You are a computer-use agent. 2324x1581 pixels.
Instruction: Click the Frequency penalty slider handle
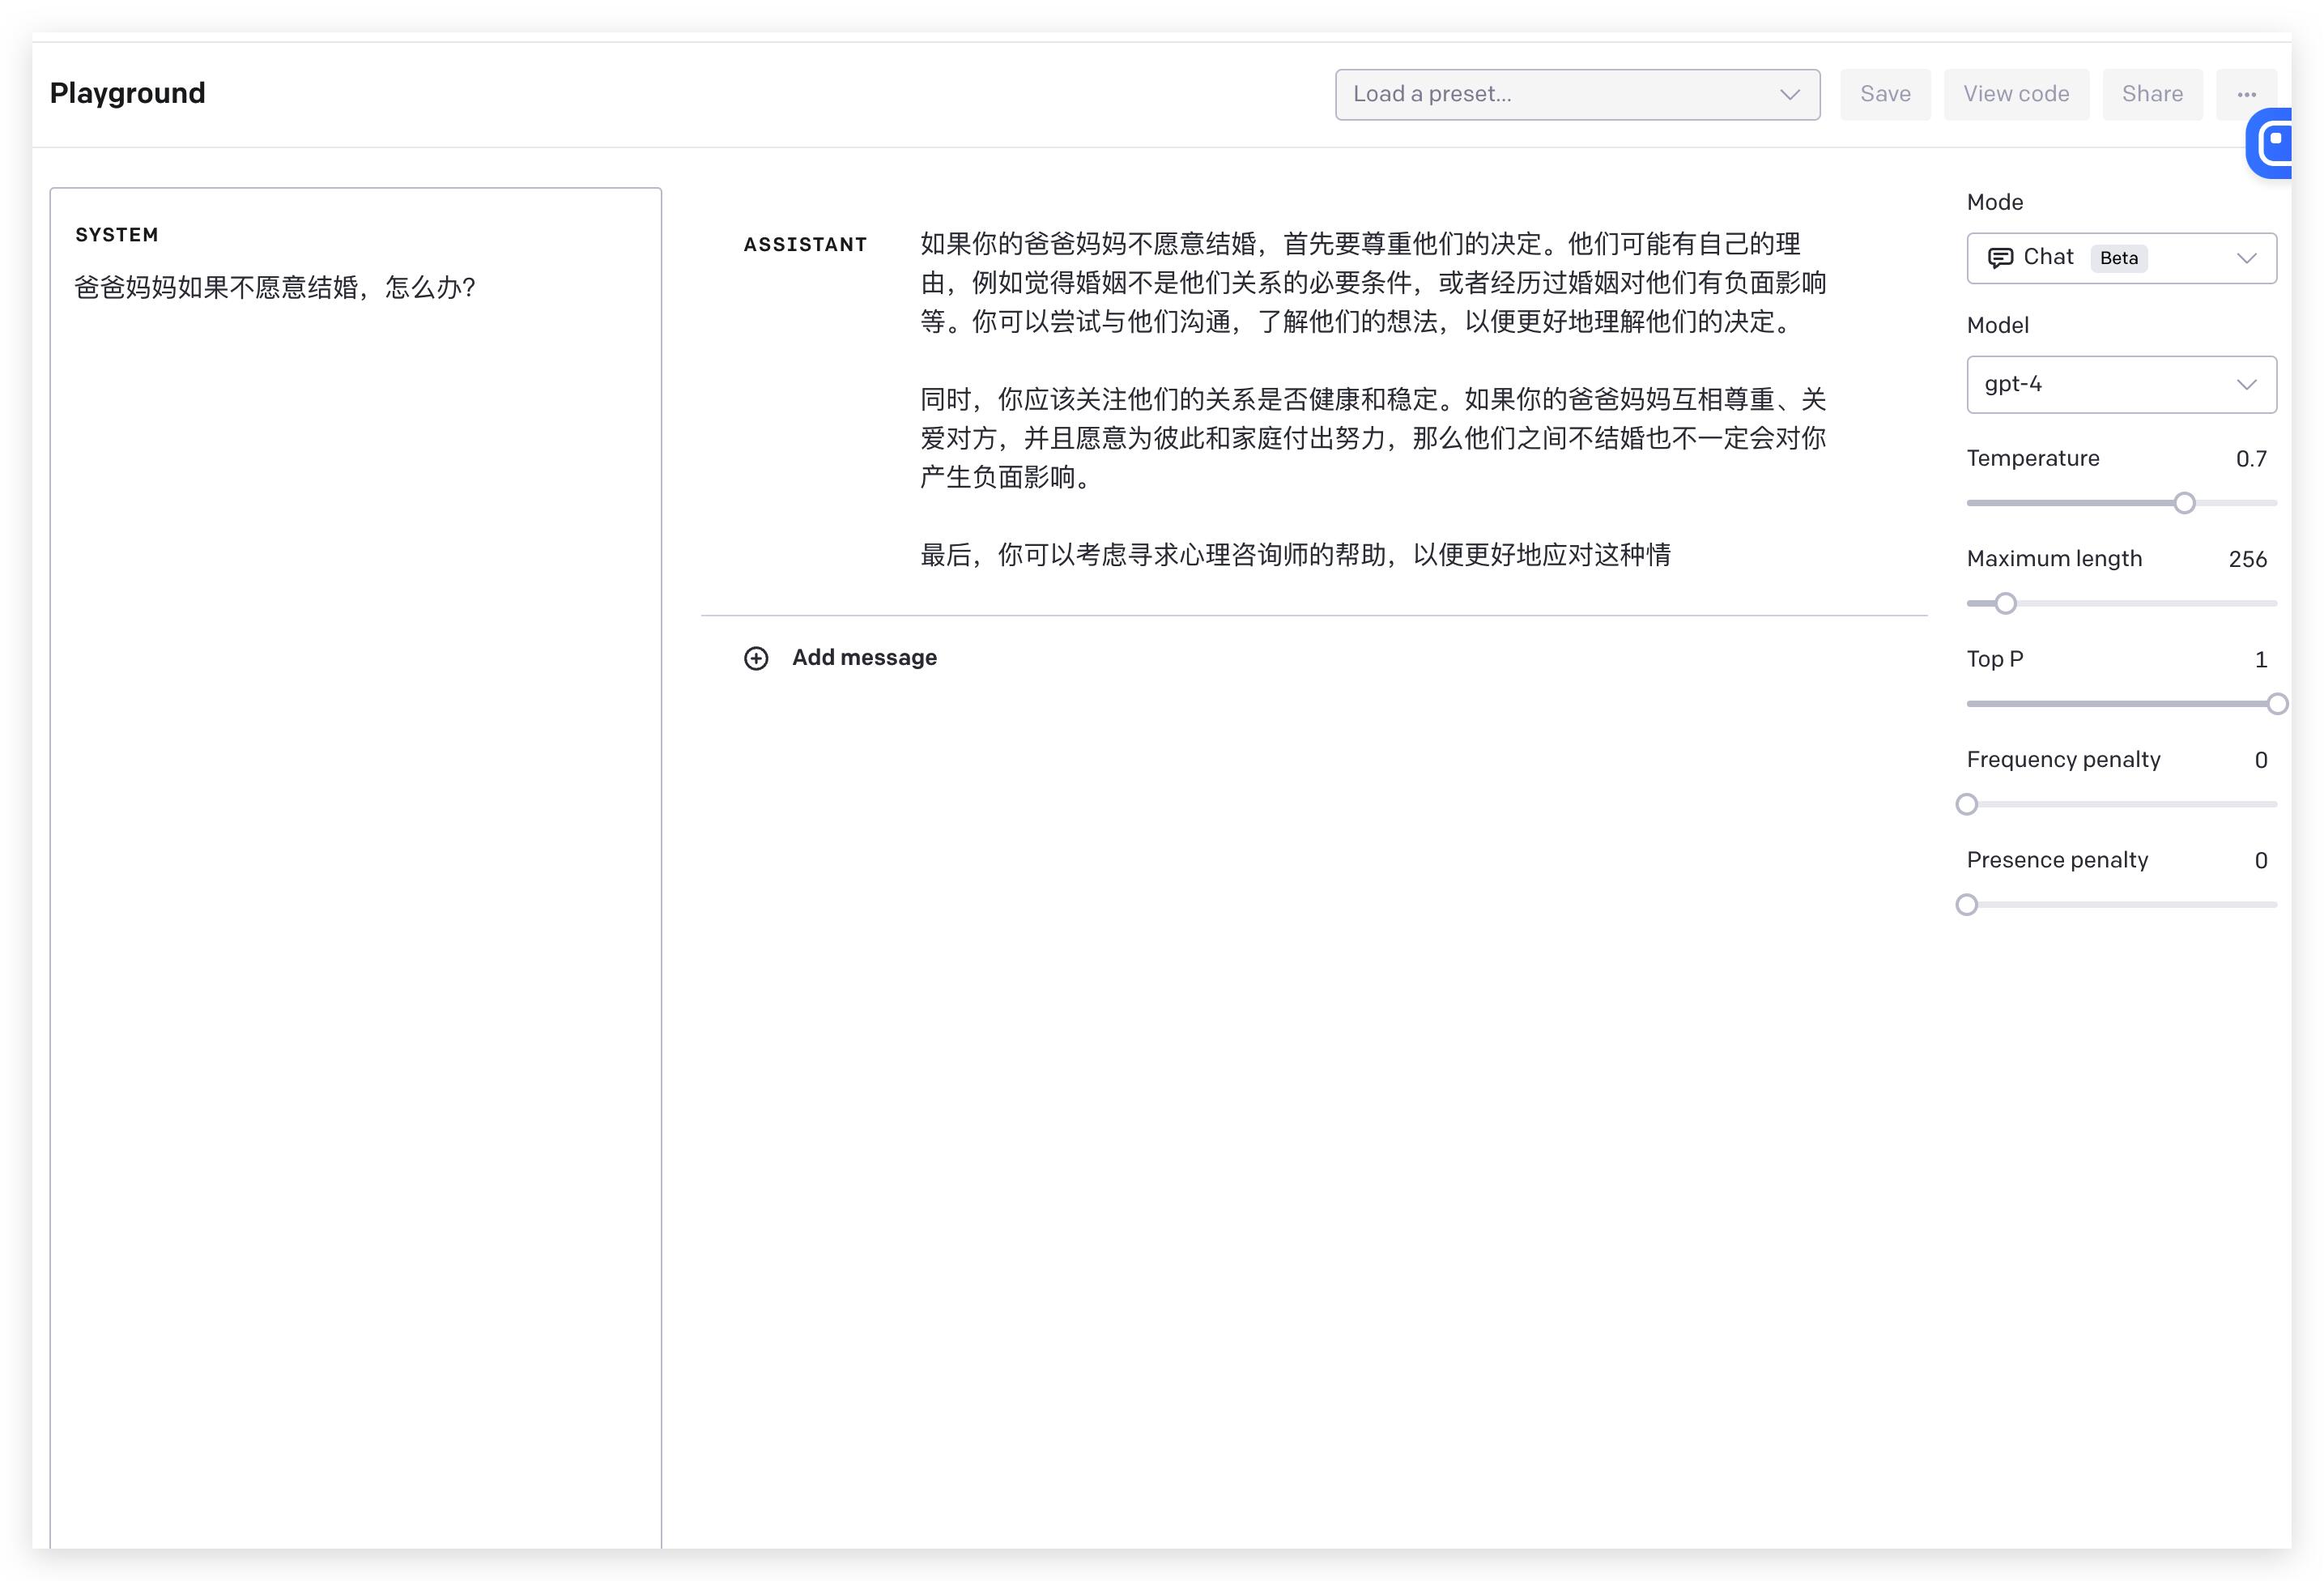point(1966,804)
